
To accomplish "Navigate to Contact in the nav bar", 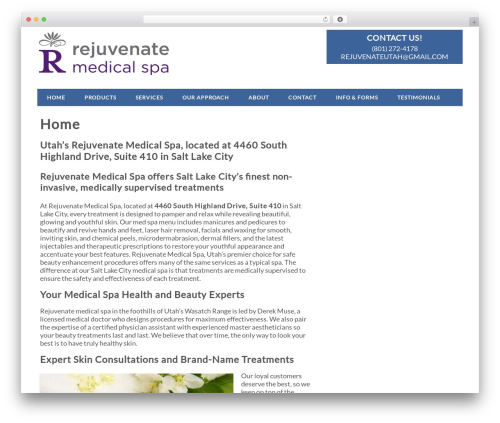I will click(302, 97).
